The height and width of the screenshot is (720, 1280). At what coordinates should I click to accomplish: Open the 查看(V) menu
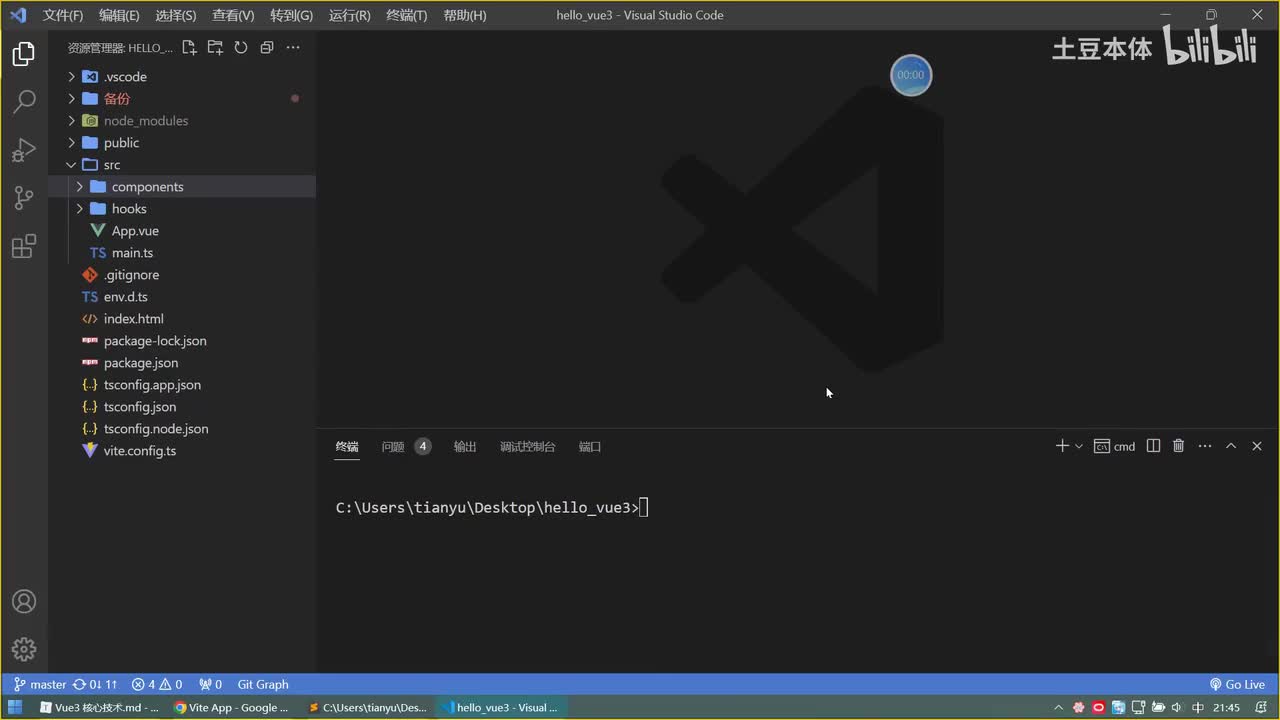[233, 15]
